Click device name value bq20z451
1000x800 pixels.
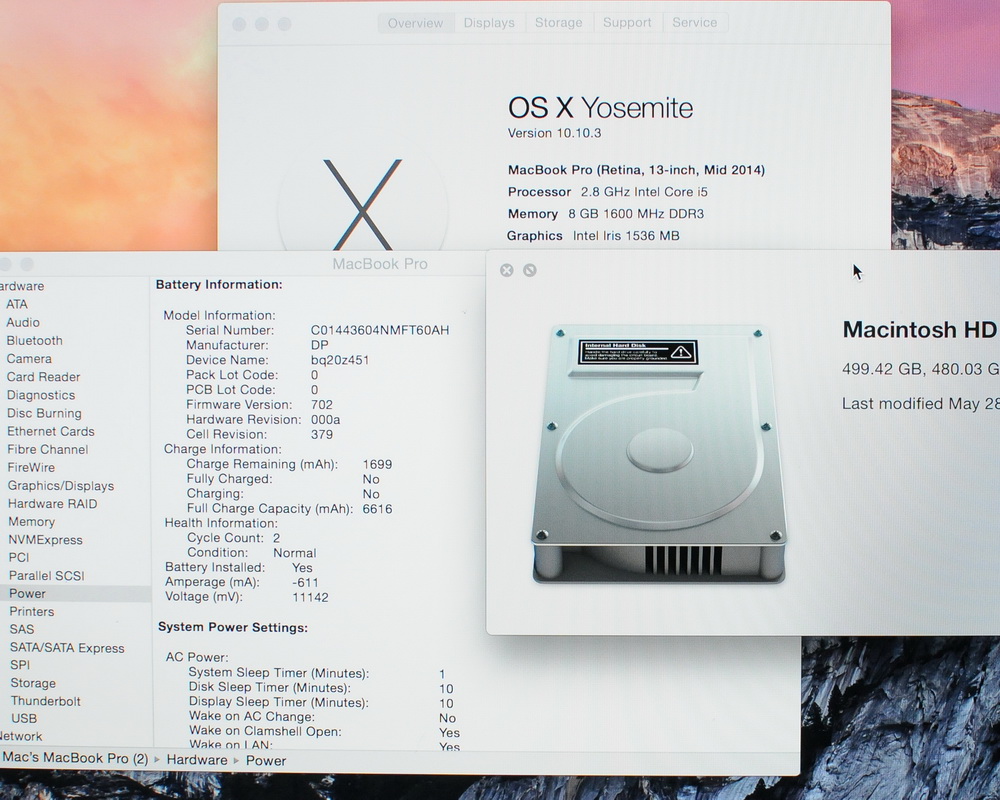[340, 360]
